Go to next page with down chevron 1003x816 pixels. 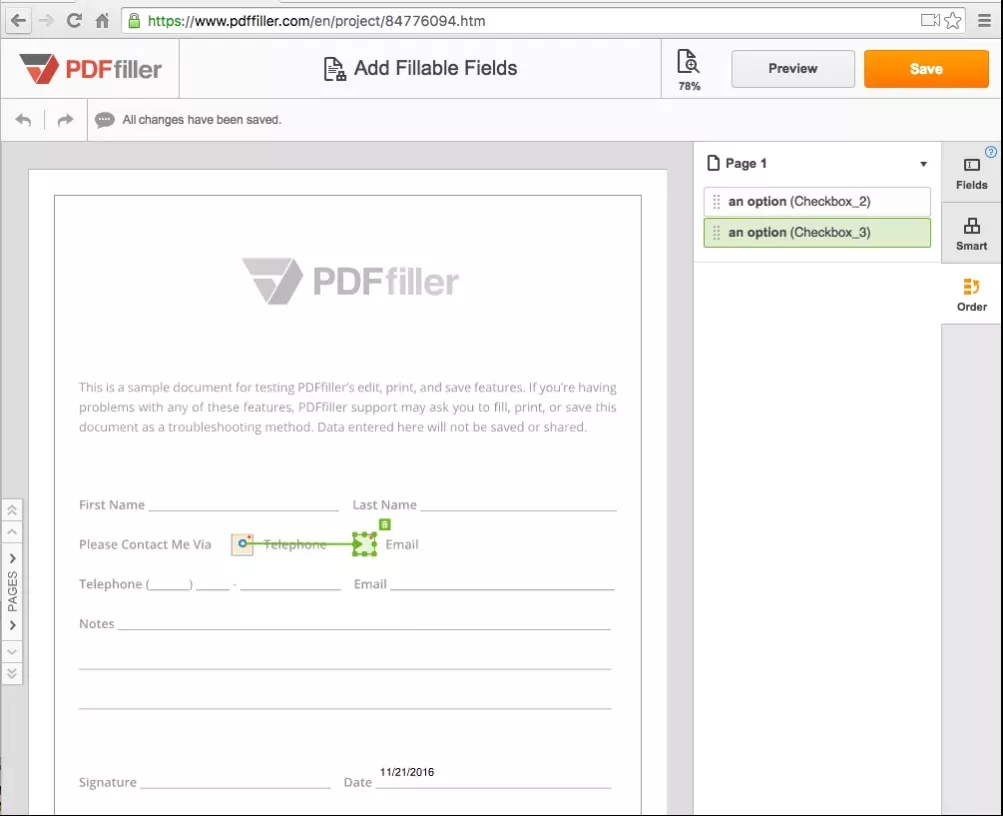click(12, 652)
